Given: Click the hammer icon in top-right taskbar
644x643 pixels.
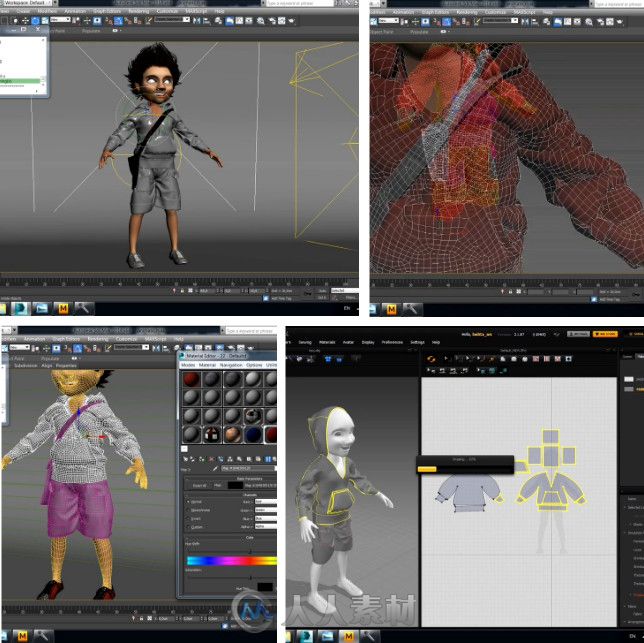Looking at the screenshot, I should [x=412, y=309].
